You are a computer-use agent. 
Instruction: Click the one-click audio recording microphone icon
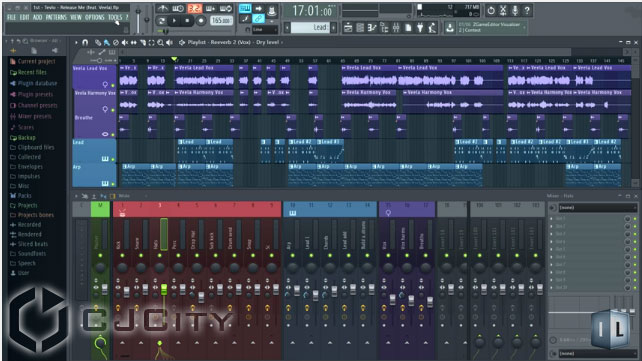point(515,11)
